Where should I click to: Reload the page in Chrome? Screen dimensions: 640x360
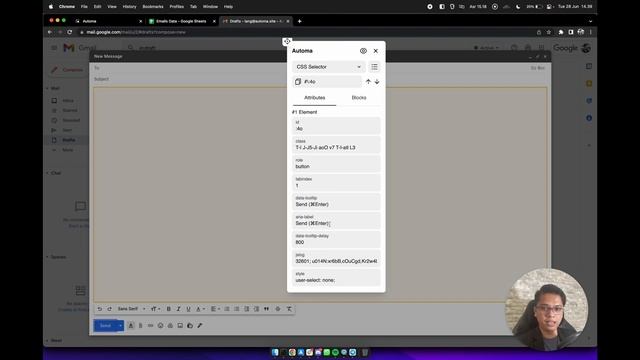pyautogui.click(x=70, y=32)
